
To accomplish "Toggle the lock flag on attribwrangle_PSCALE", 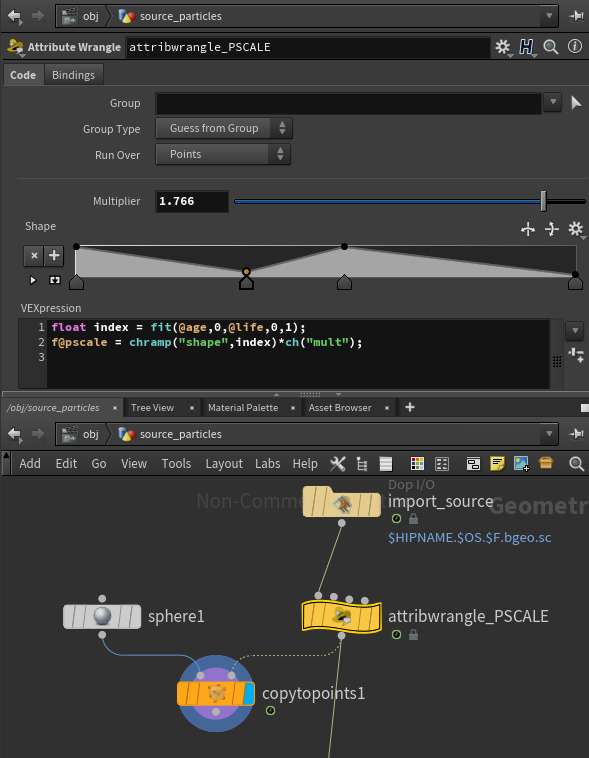I will [x=413, y=635].
